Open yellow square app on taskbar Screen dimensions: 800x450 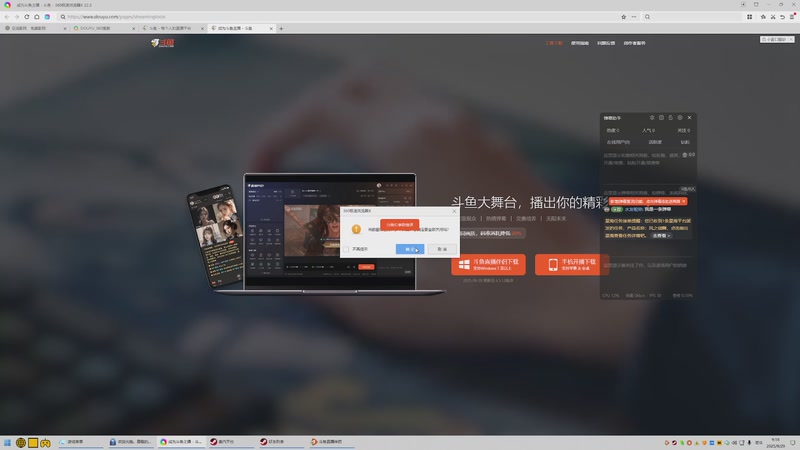[x=33, y=443]
